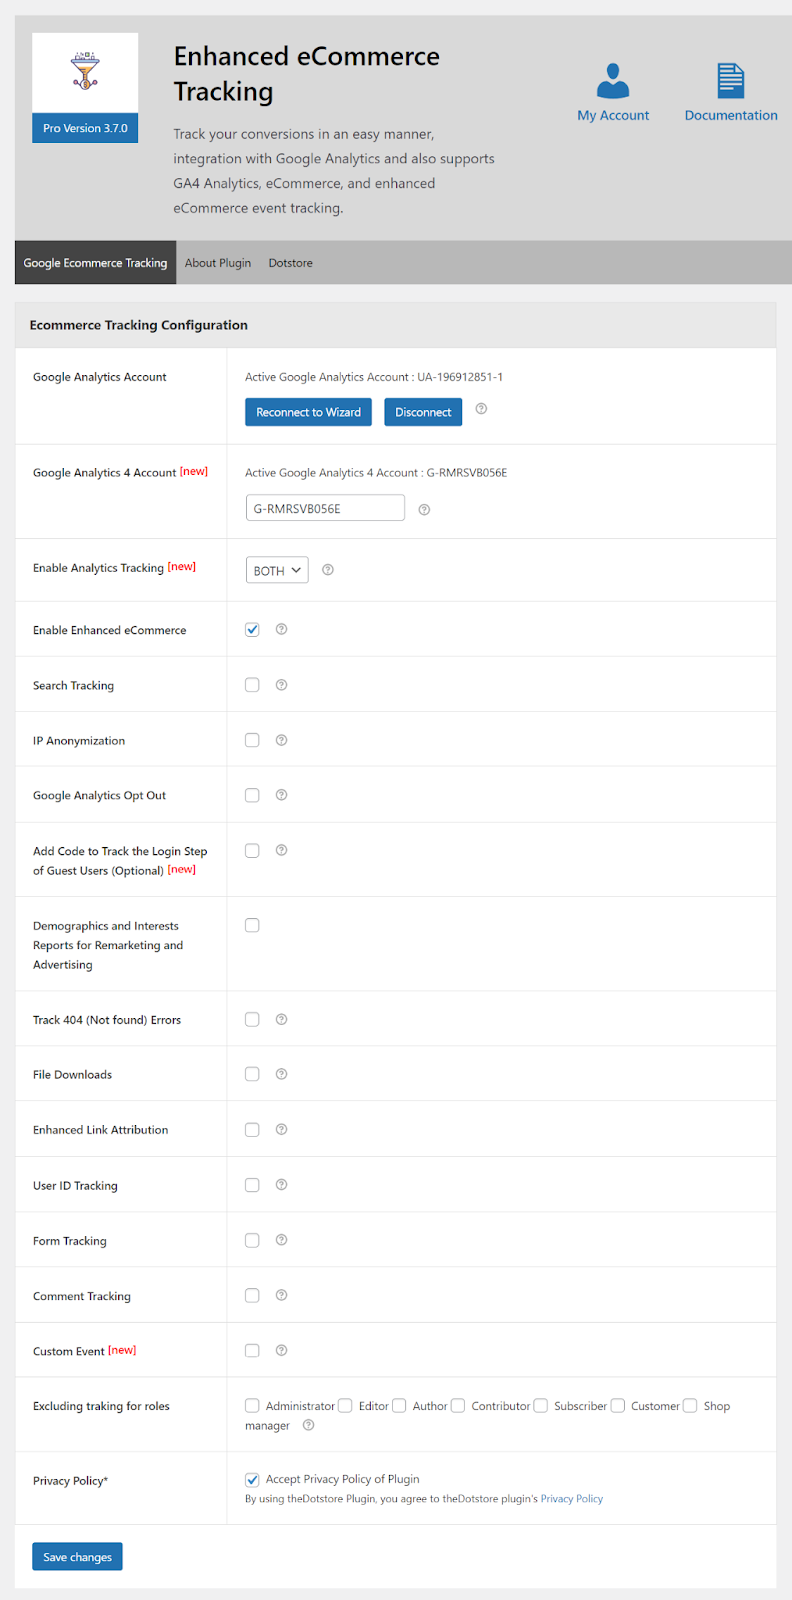Click help icon beside GA4 ID field
Viewport: 792px width, 1600px height.
point(424,510)
